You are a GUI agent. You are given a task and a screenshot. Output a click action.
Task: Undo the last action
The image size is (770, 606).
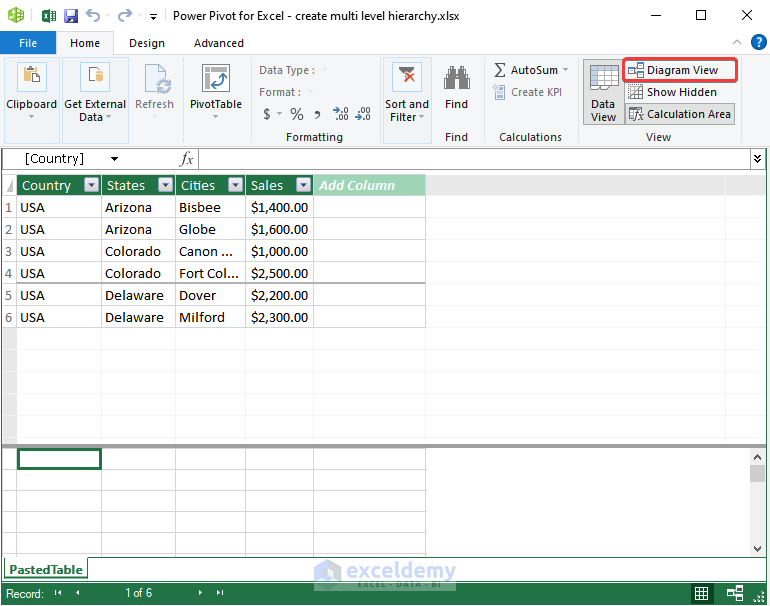click(x=92, y=16)
